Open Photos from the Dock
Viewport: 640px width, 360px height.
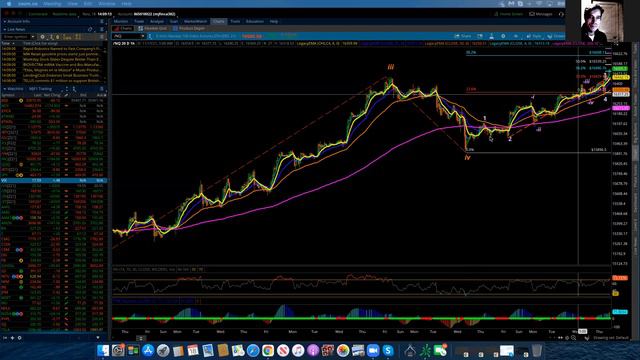[x=343, y=350]
